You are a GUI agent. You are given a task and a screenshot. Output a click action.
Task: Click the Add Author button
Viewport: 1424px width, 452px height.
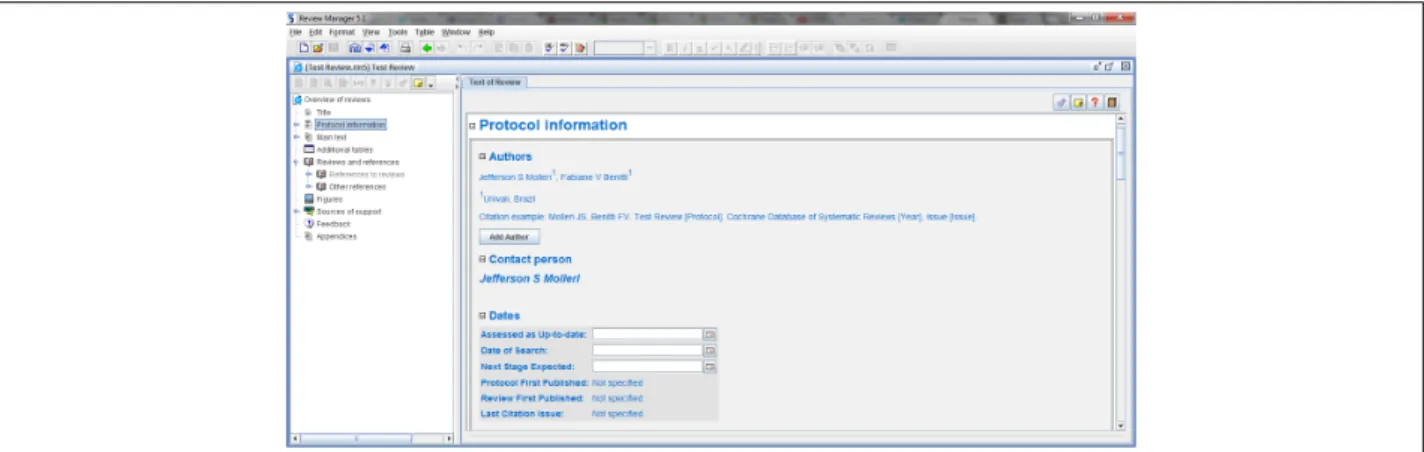tap(509, 237)
